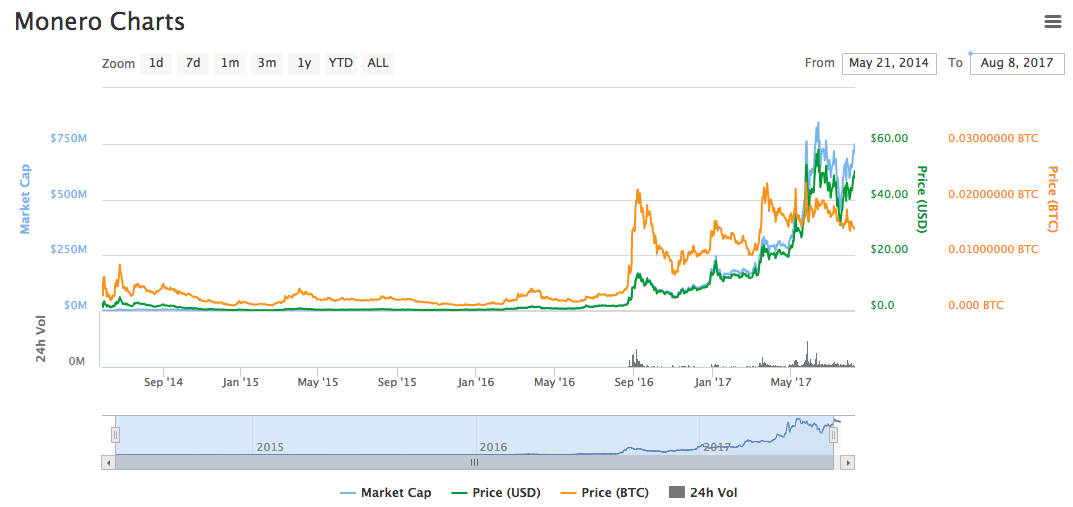Toggle Market Cap series in legend
The height and width of the screenshot is (507, 1073).
[386, 493]
